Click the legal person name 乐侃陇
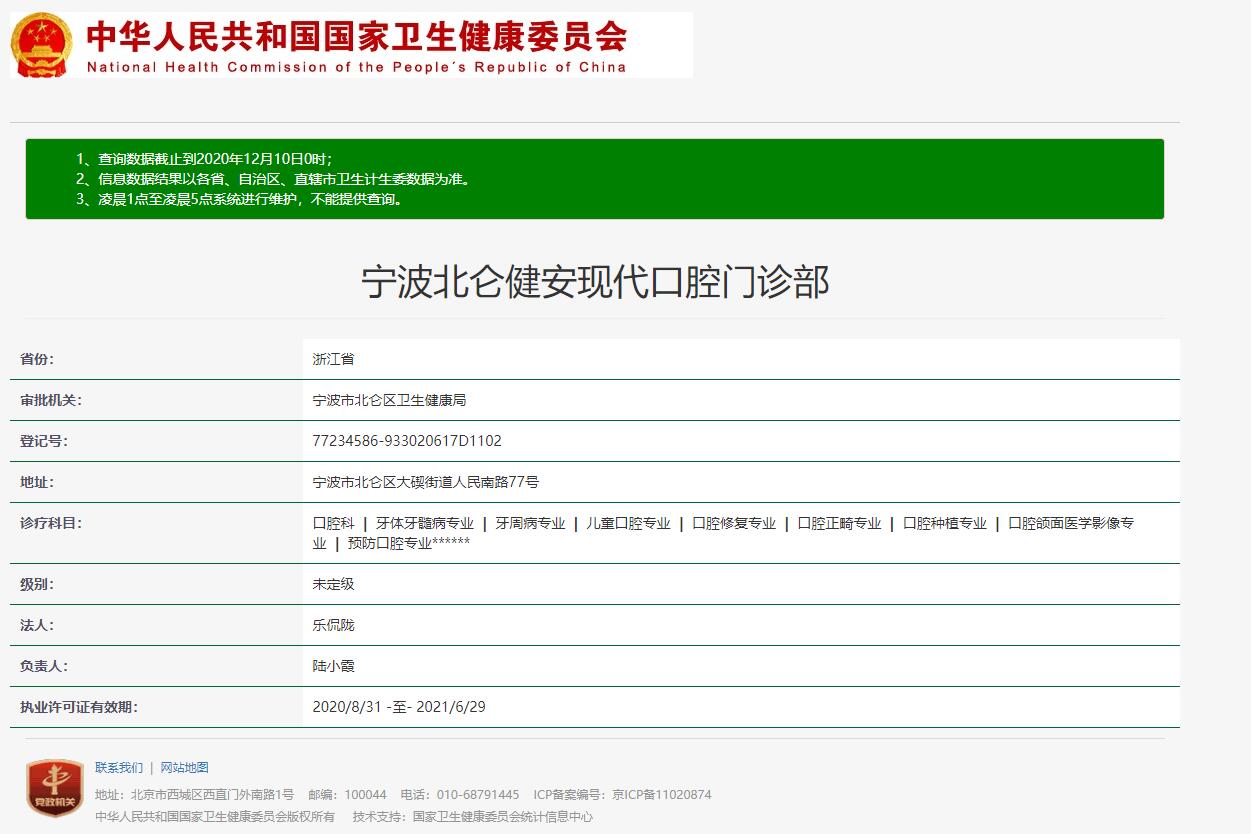Screen dimensions: 1251x834 point(333,625)
